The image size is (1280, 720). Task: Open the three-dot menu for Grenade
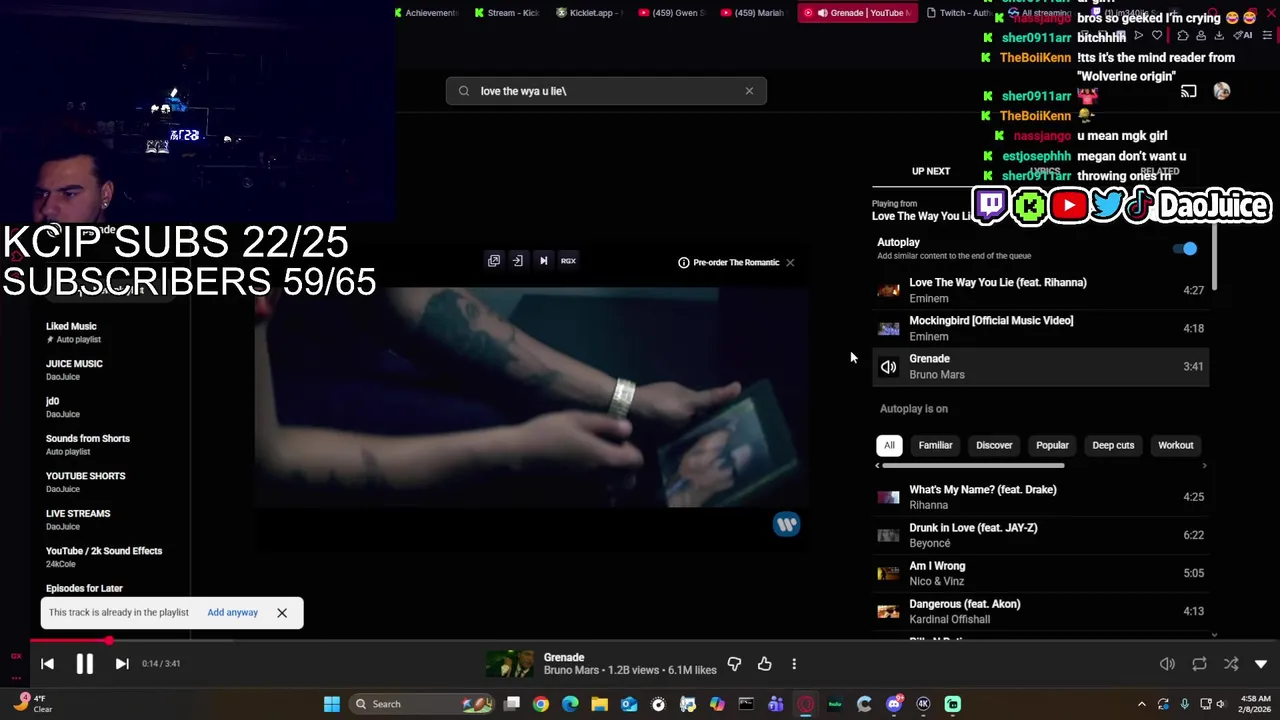click(x=794, y=663)
